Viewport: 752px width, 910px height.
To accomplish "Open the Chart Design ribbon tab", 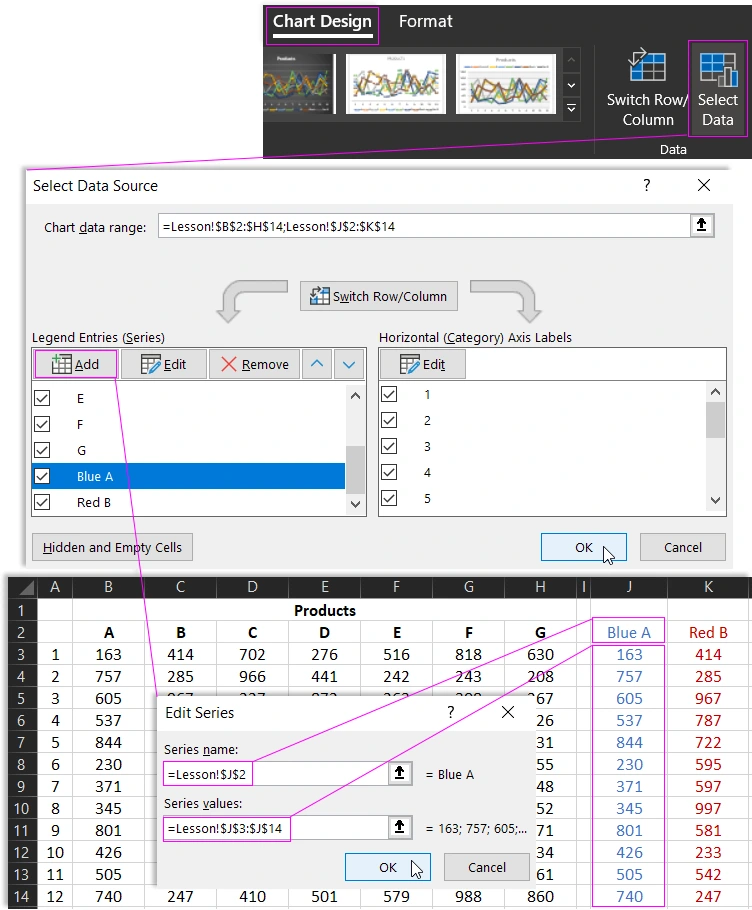I will click(x=322, y=22).
